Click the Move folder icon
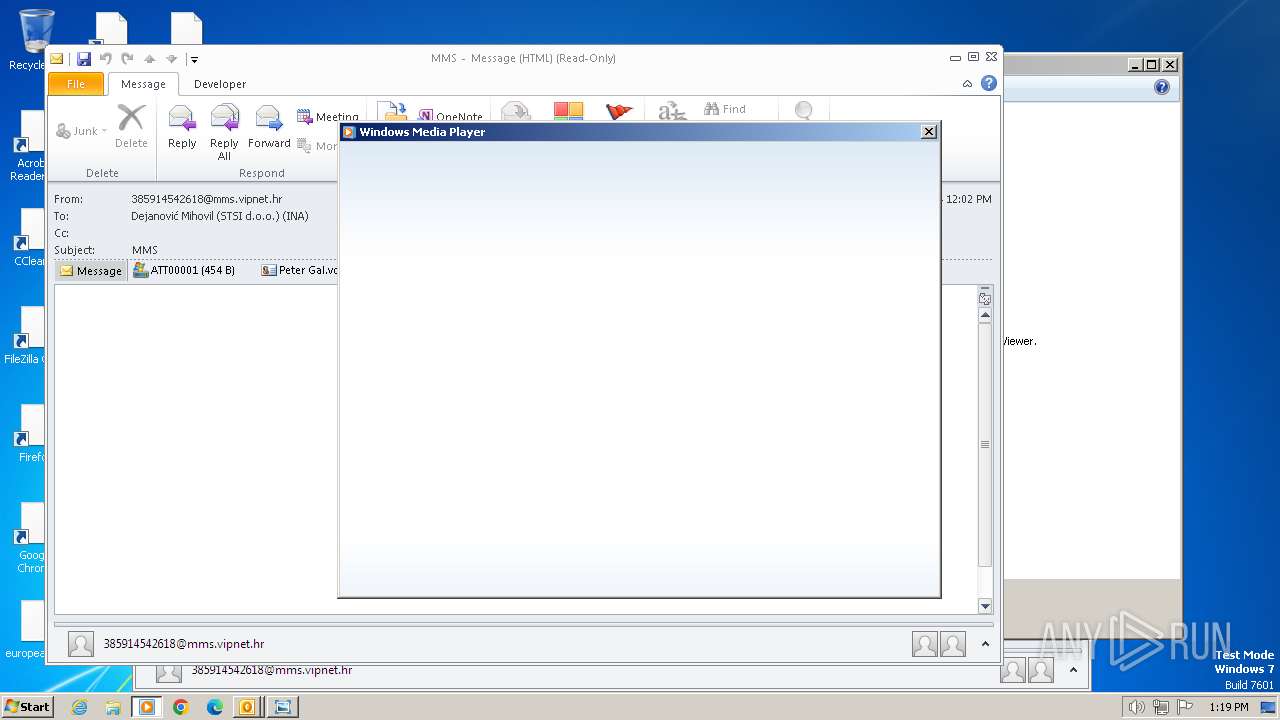 pyautogui.click(x=392, y=111)
